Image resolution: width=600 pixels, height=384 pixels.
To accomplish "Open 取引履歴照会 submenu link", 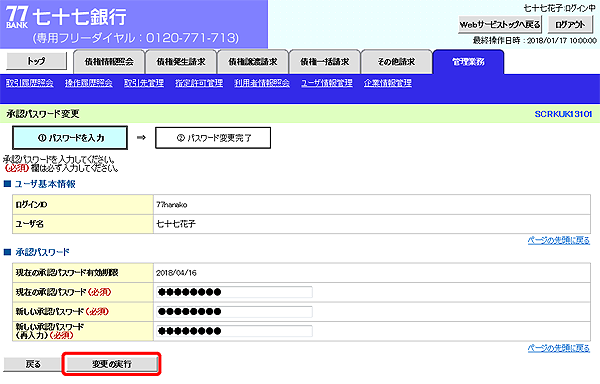I will (x=29, y=83).
